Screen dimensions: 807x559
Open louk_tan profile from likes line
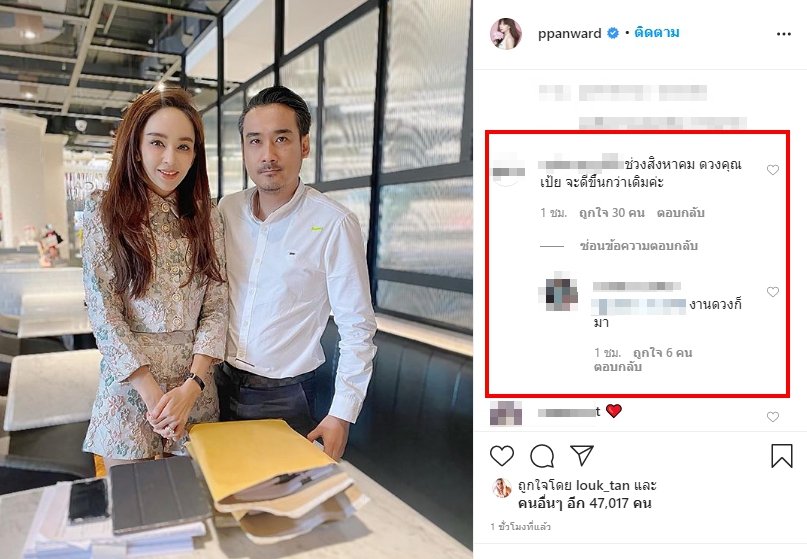(x=603, y=485)
